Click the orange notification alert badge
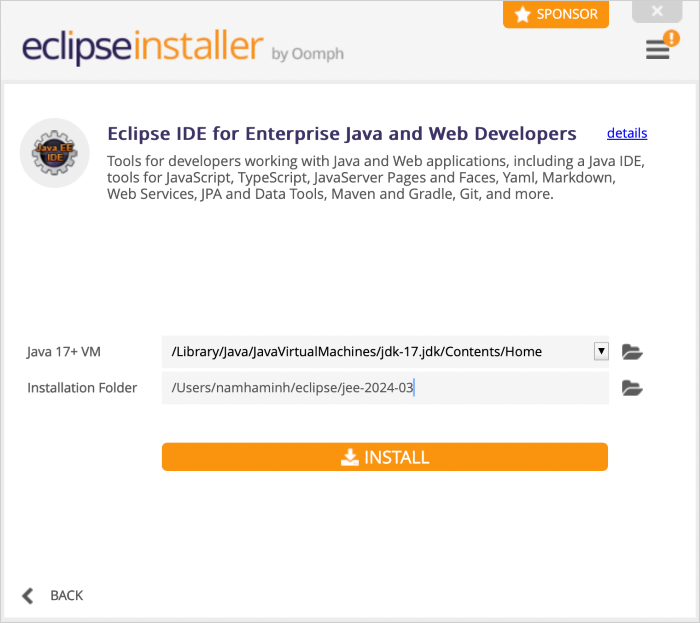The image size is (700, 623). tap(671, 38)
